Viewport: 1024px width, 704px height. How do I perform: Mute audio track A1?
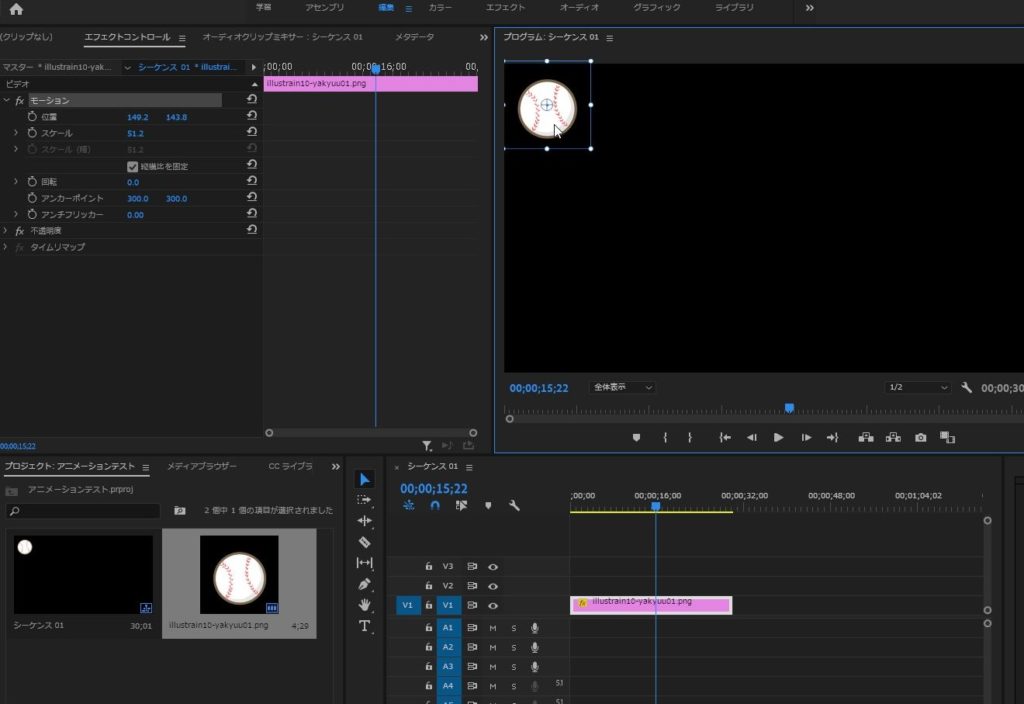(492, 628)
